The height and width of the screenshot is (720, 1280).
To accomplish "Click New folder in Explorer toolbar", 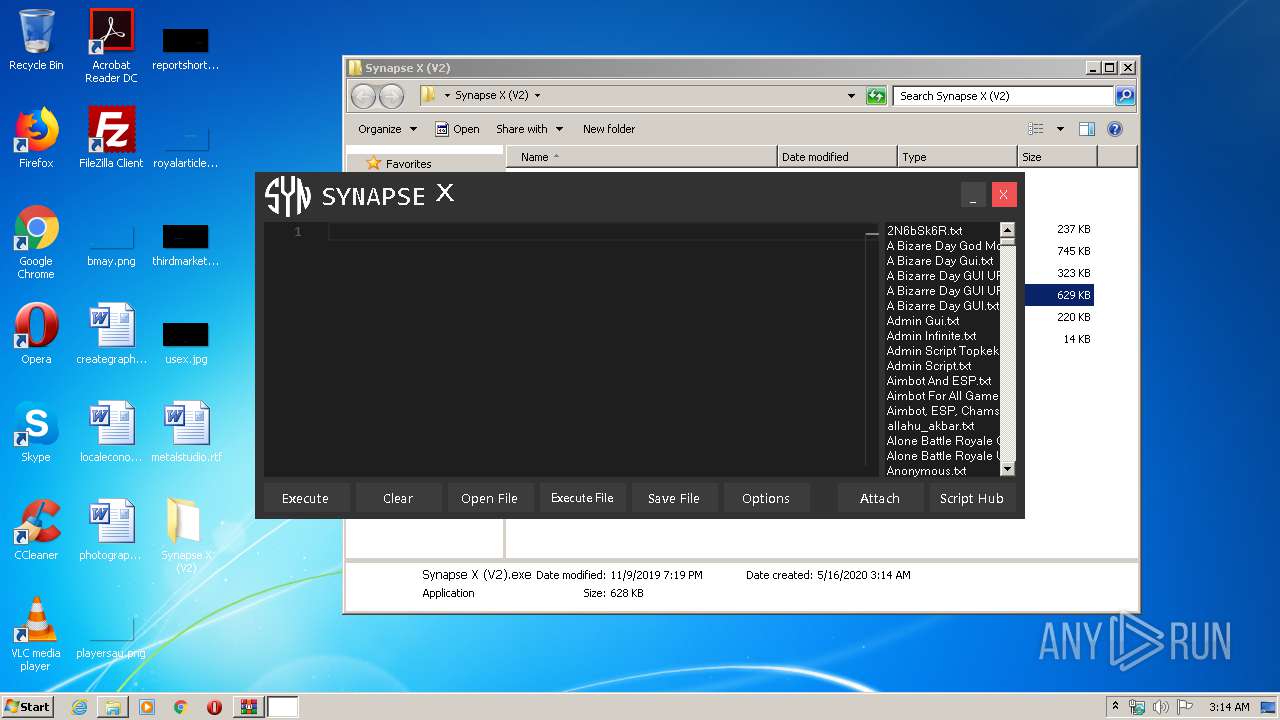I will coord(609,129).
